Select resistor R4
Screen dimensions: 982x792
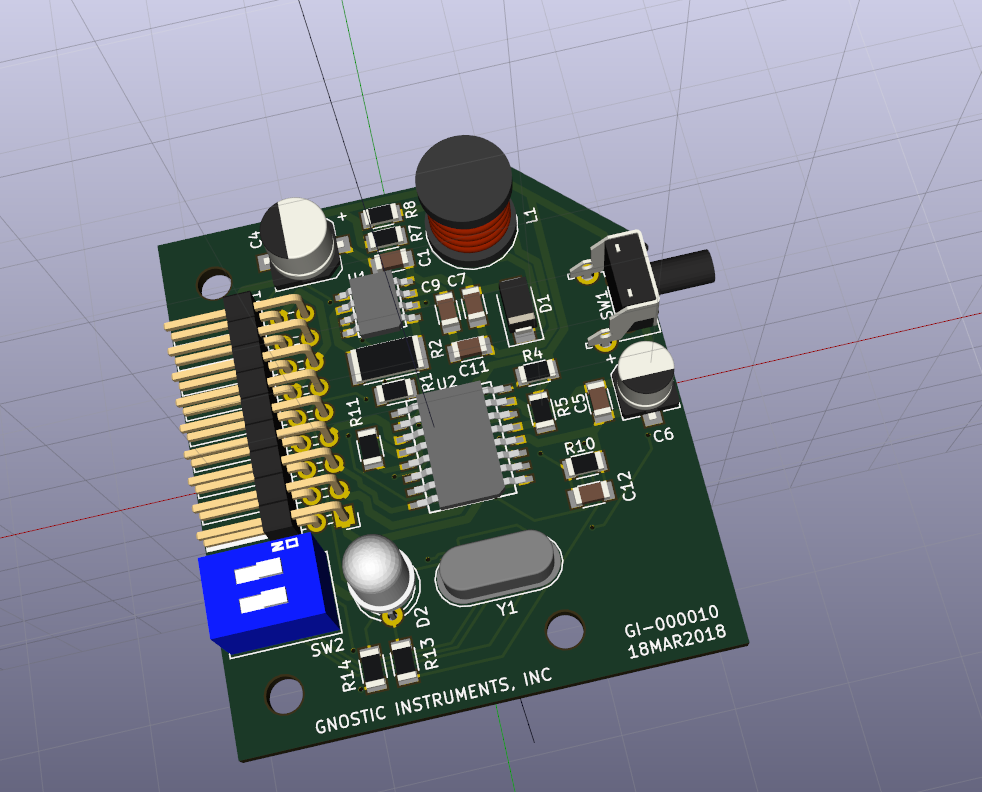pyautogui.click(x=537, y=372)
